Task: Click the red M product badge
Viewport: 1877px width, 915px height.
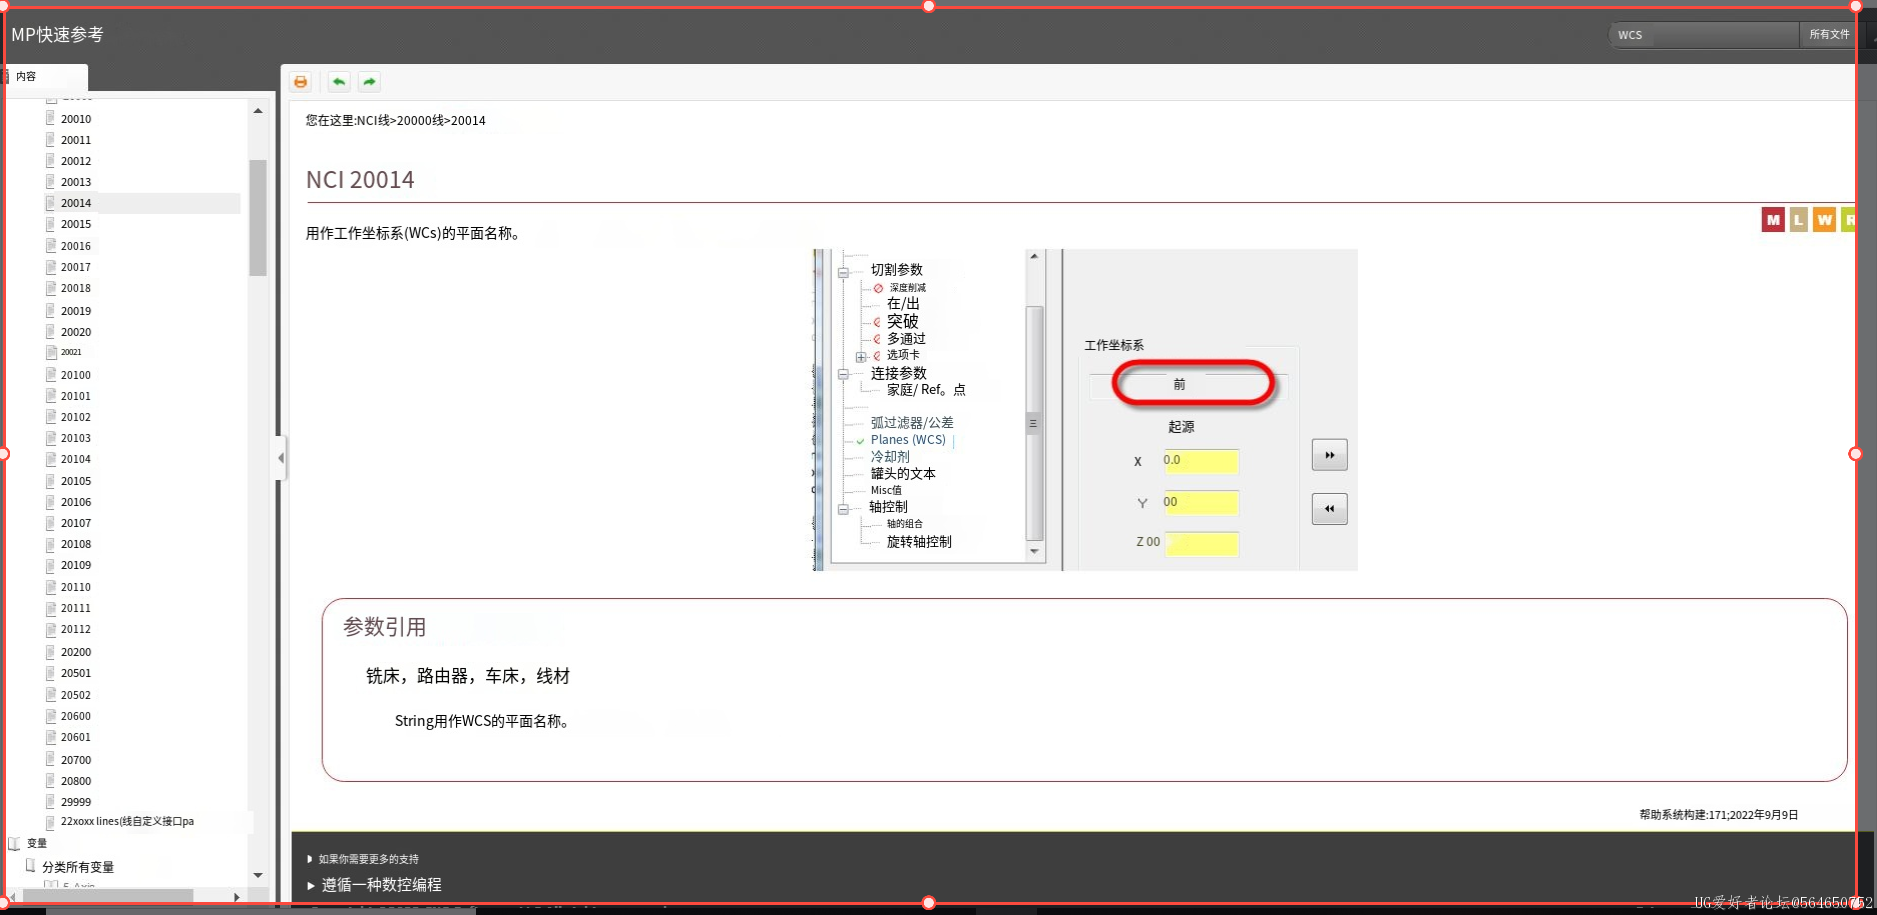Action: [x=1773, y=220]
